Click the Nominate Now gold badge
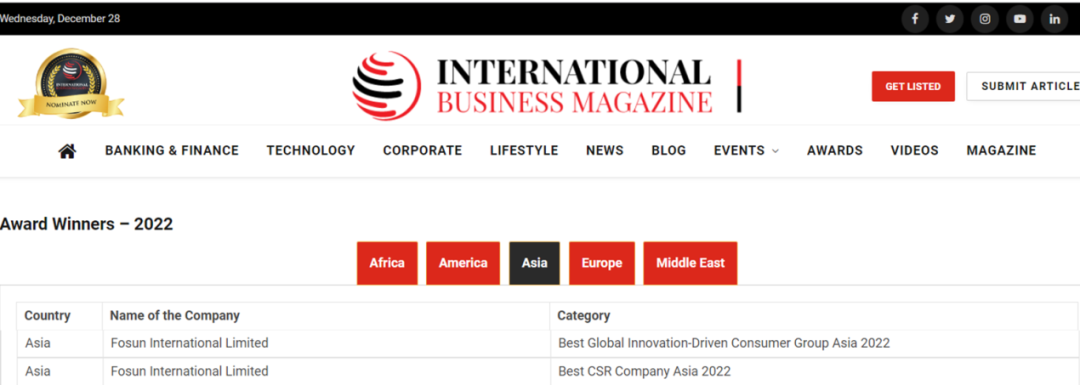This screenshot has width=1080, height=385. (71, 83)
